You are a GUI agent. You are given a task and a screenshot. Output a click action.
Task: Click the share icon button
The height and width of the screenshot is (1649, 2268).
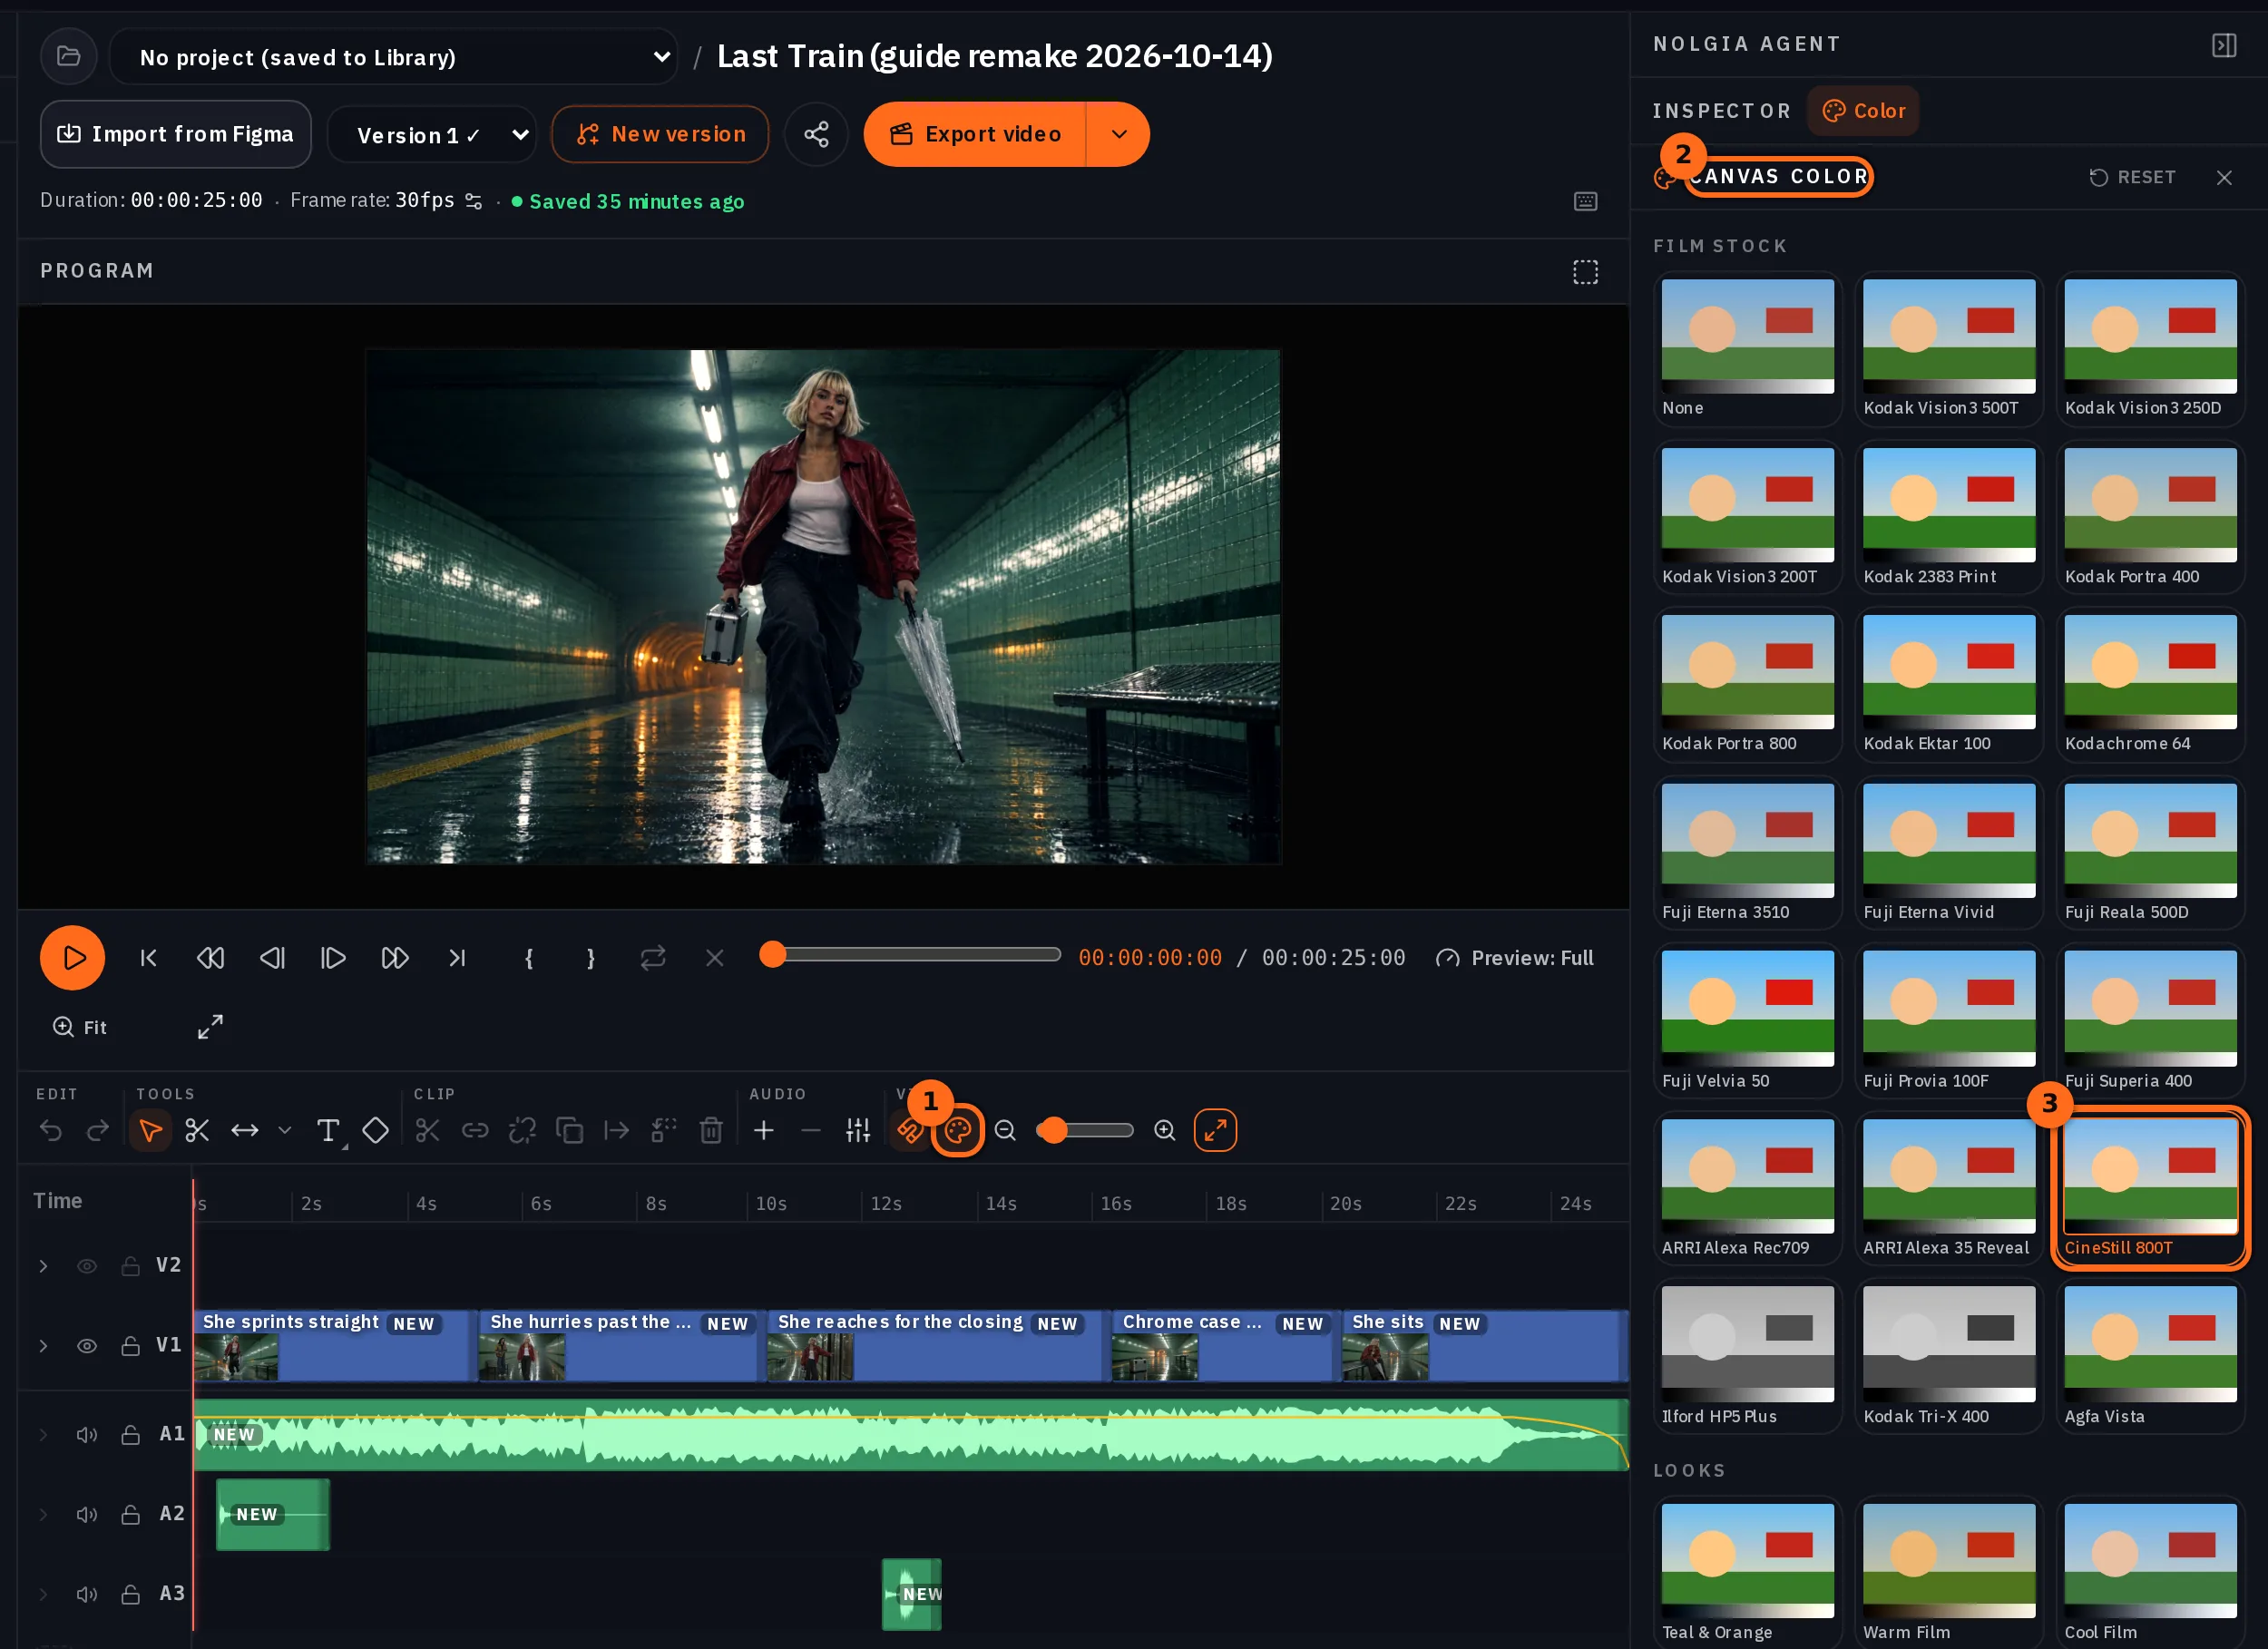coord(816,134)
